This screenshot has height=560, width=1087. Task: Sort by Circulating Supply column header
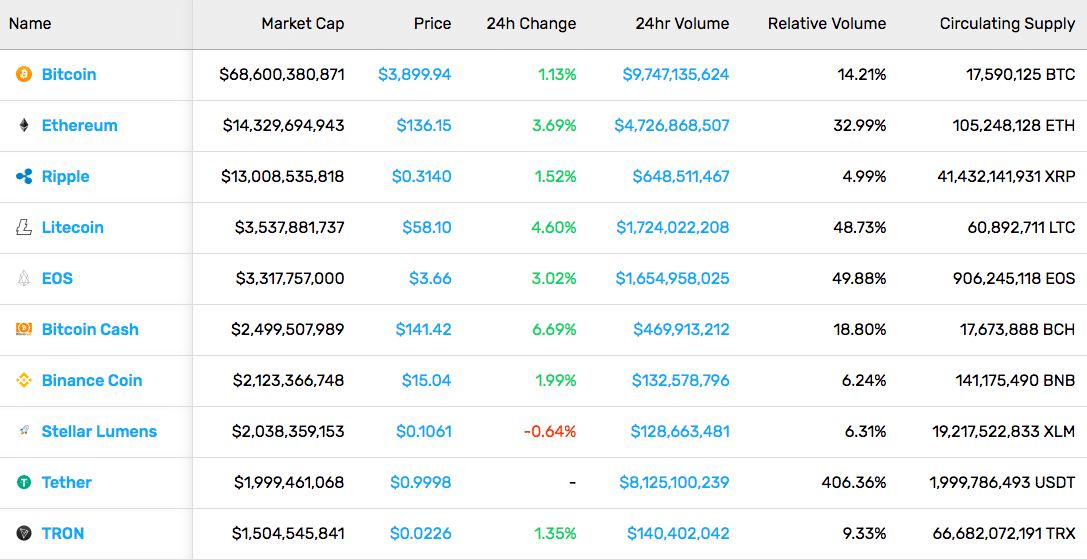tap(1007, 24)
